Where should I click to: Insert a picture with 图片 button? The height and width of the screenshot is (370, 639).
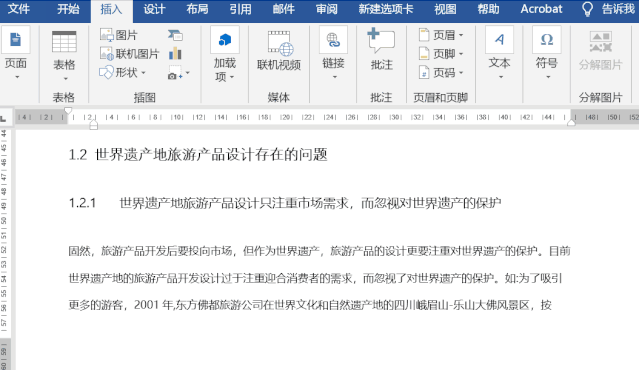click(119, 35)
